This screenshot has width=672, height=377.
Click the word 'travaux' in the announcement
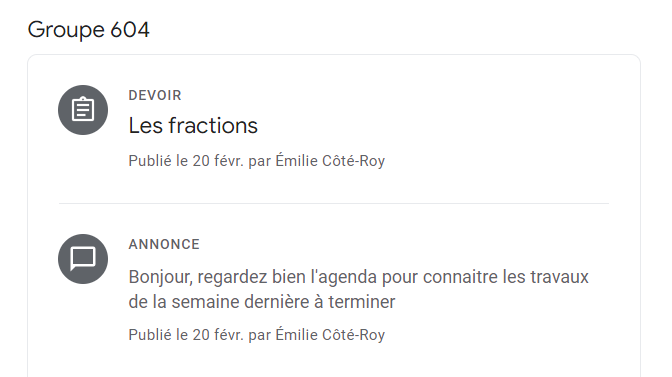click(x=559, y=277)
